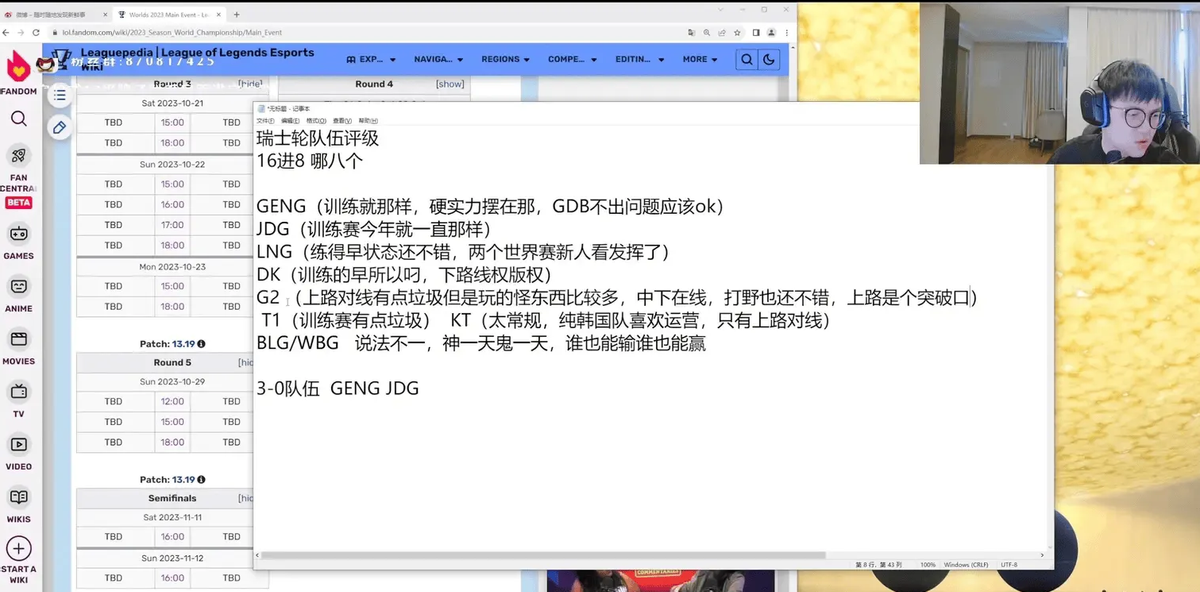Screen dimensions: 1200x592
Task: Place cursor on the 3-0队伍 GENG JDG line
Action: (x=337, y=388)
